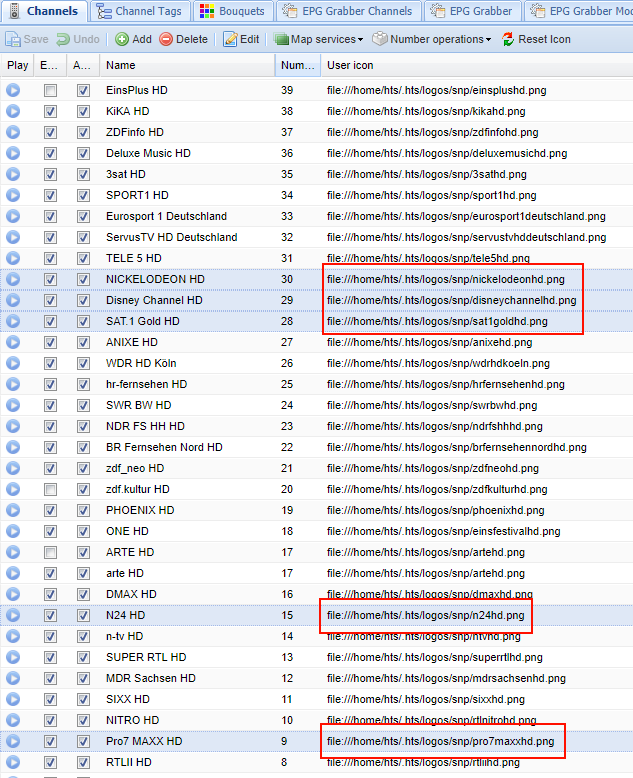Play the SPORT1 HD channel
This screenshot has height=778, width=633.
click(13, 195)
